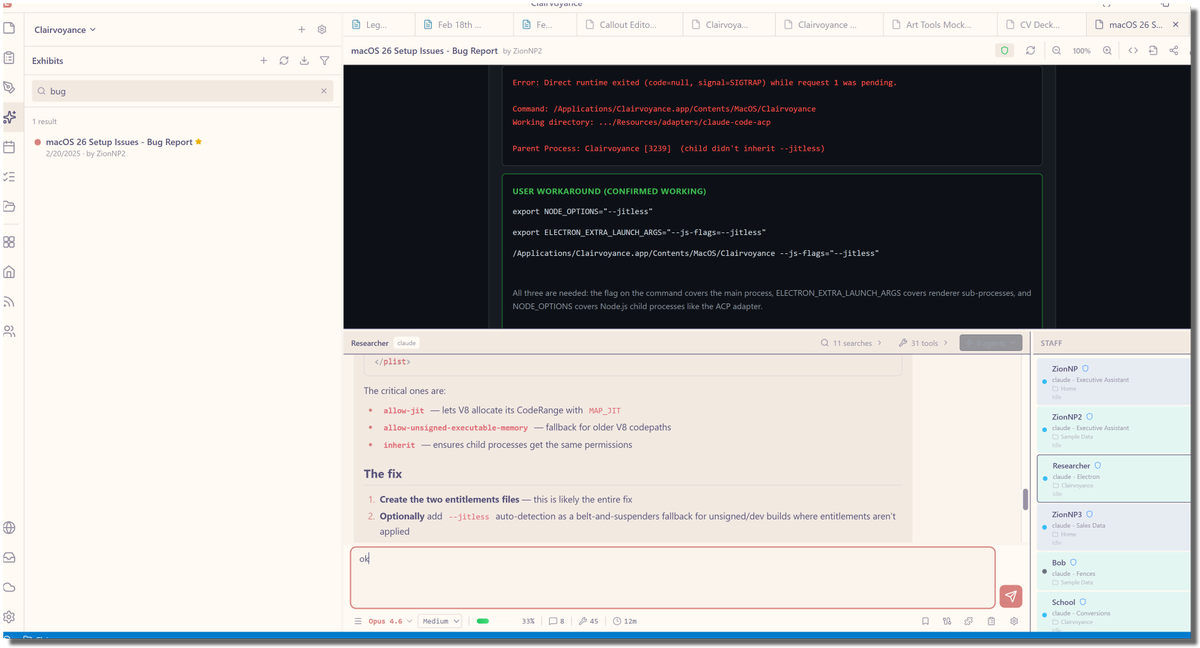This screenshot has width=1200, height=648.
Task: Open the calendar icon in left sidebar
Action: [x=9, y=147]
